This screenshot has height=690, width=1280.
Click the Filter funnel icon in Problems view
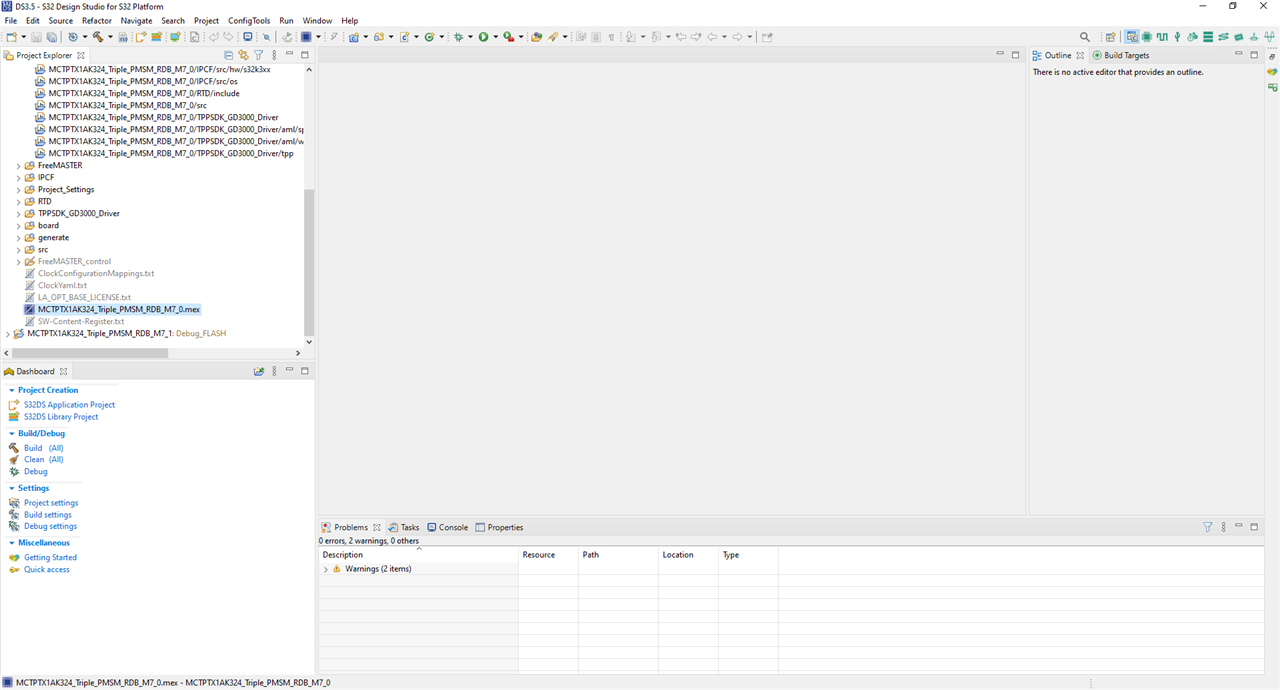tap(1207, 527)
